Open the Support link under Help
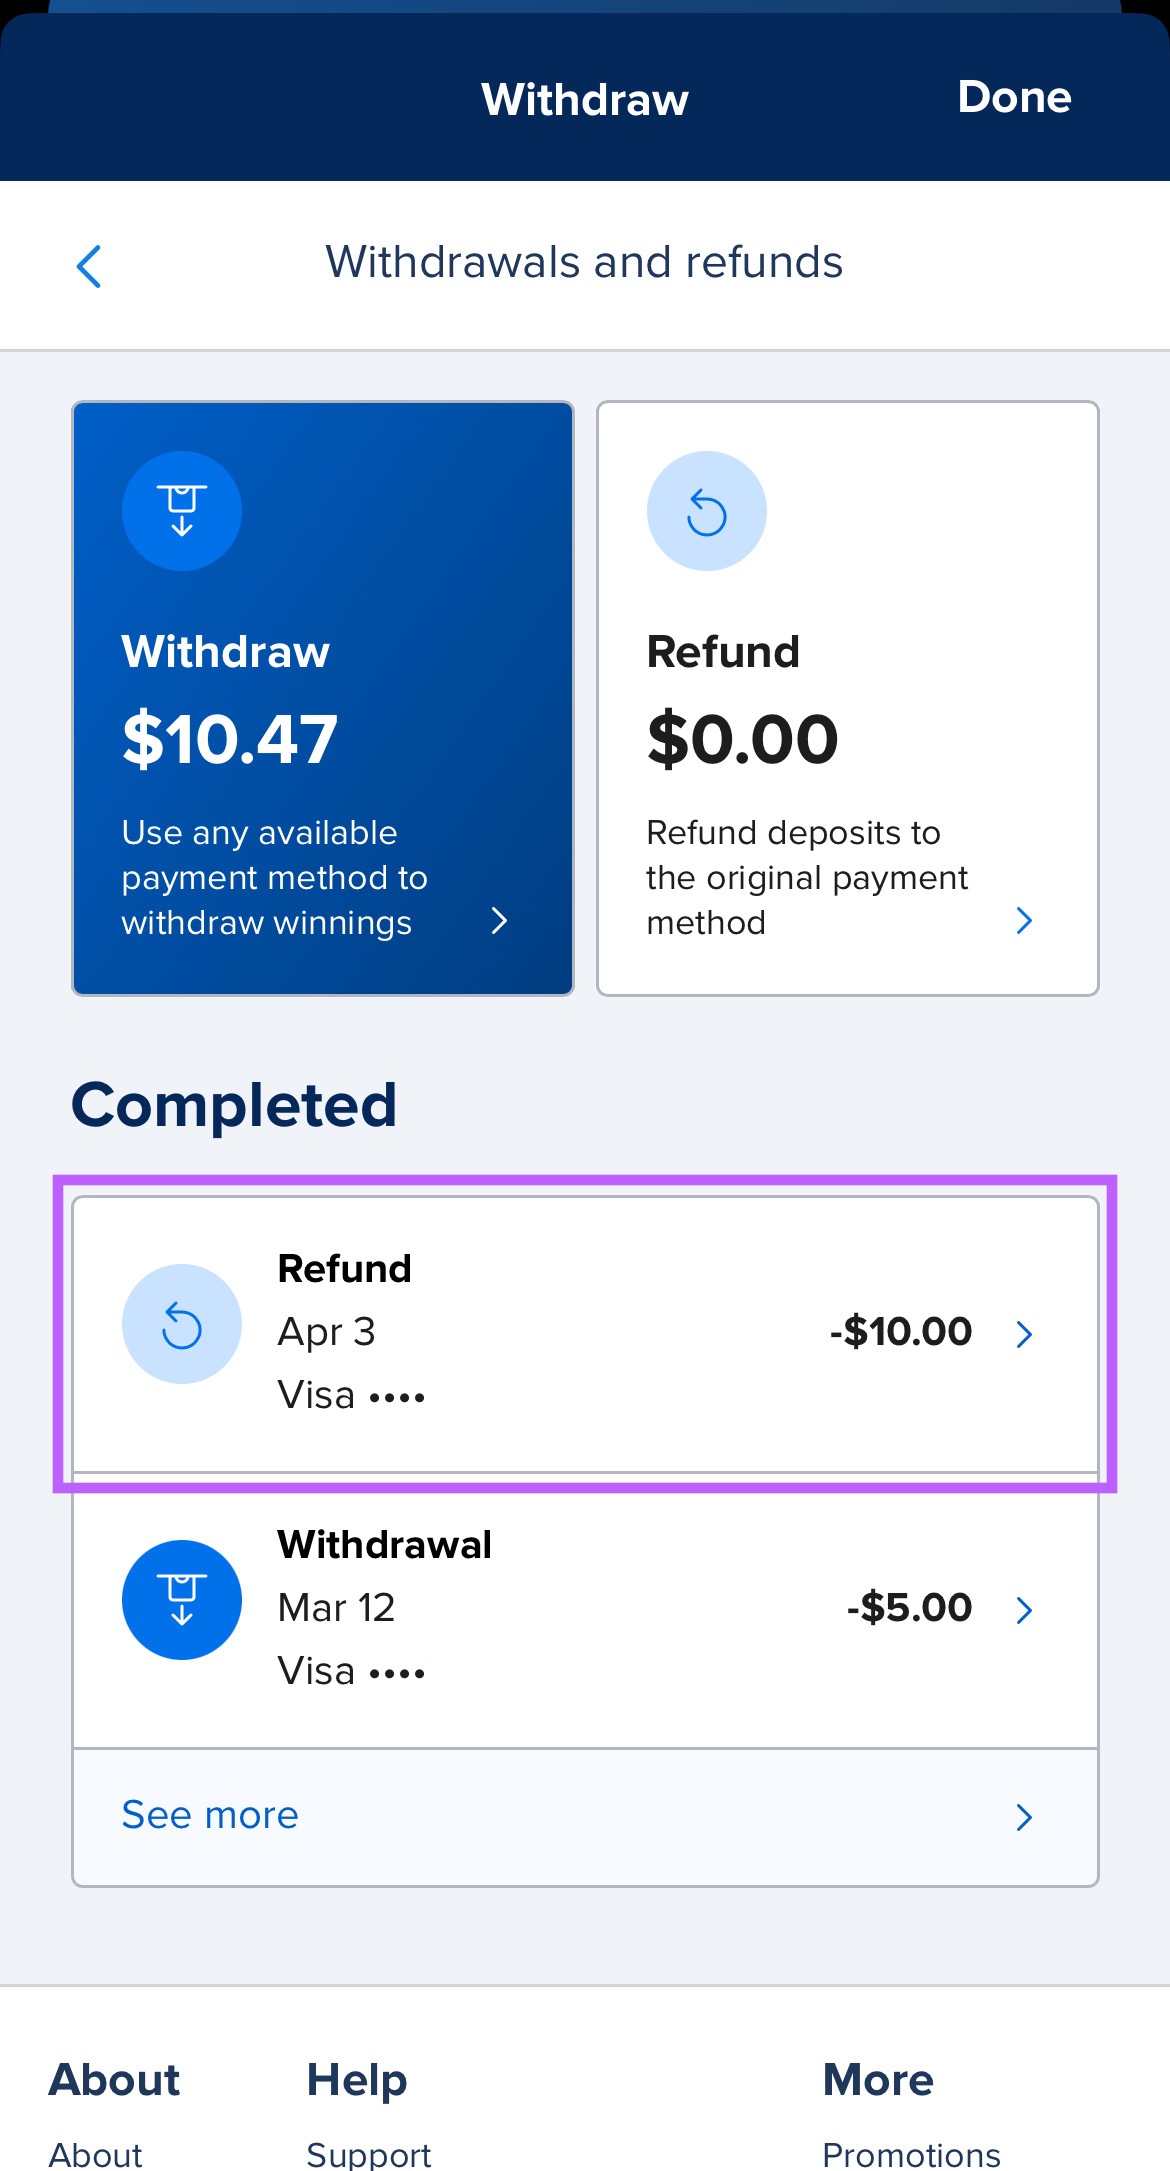Screen dimensions: 1170x2171 (x=369, y=2154)
